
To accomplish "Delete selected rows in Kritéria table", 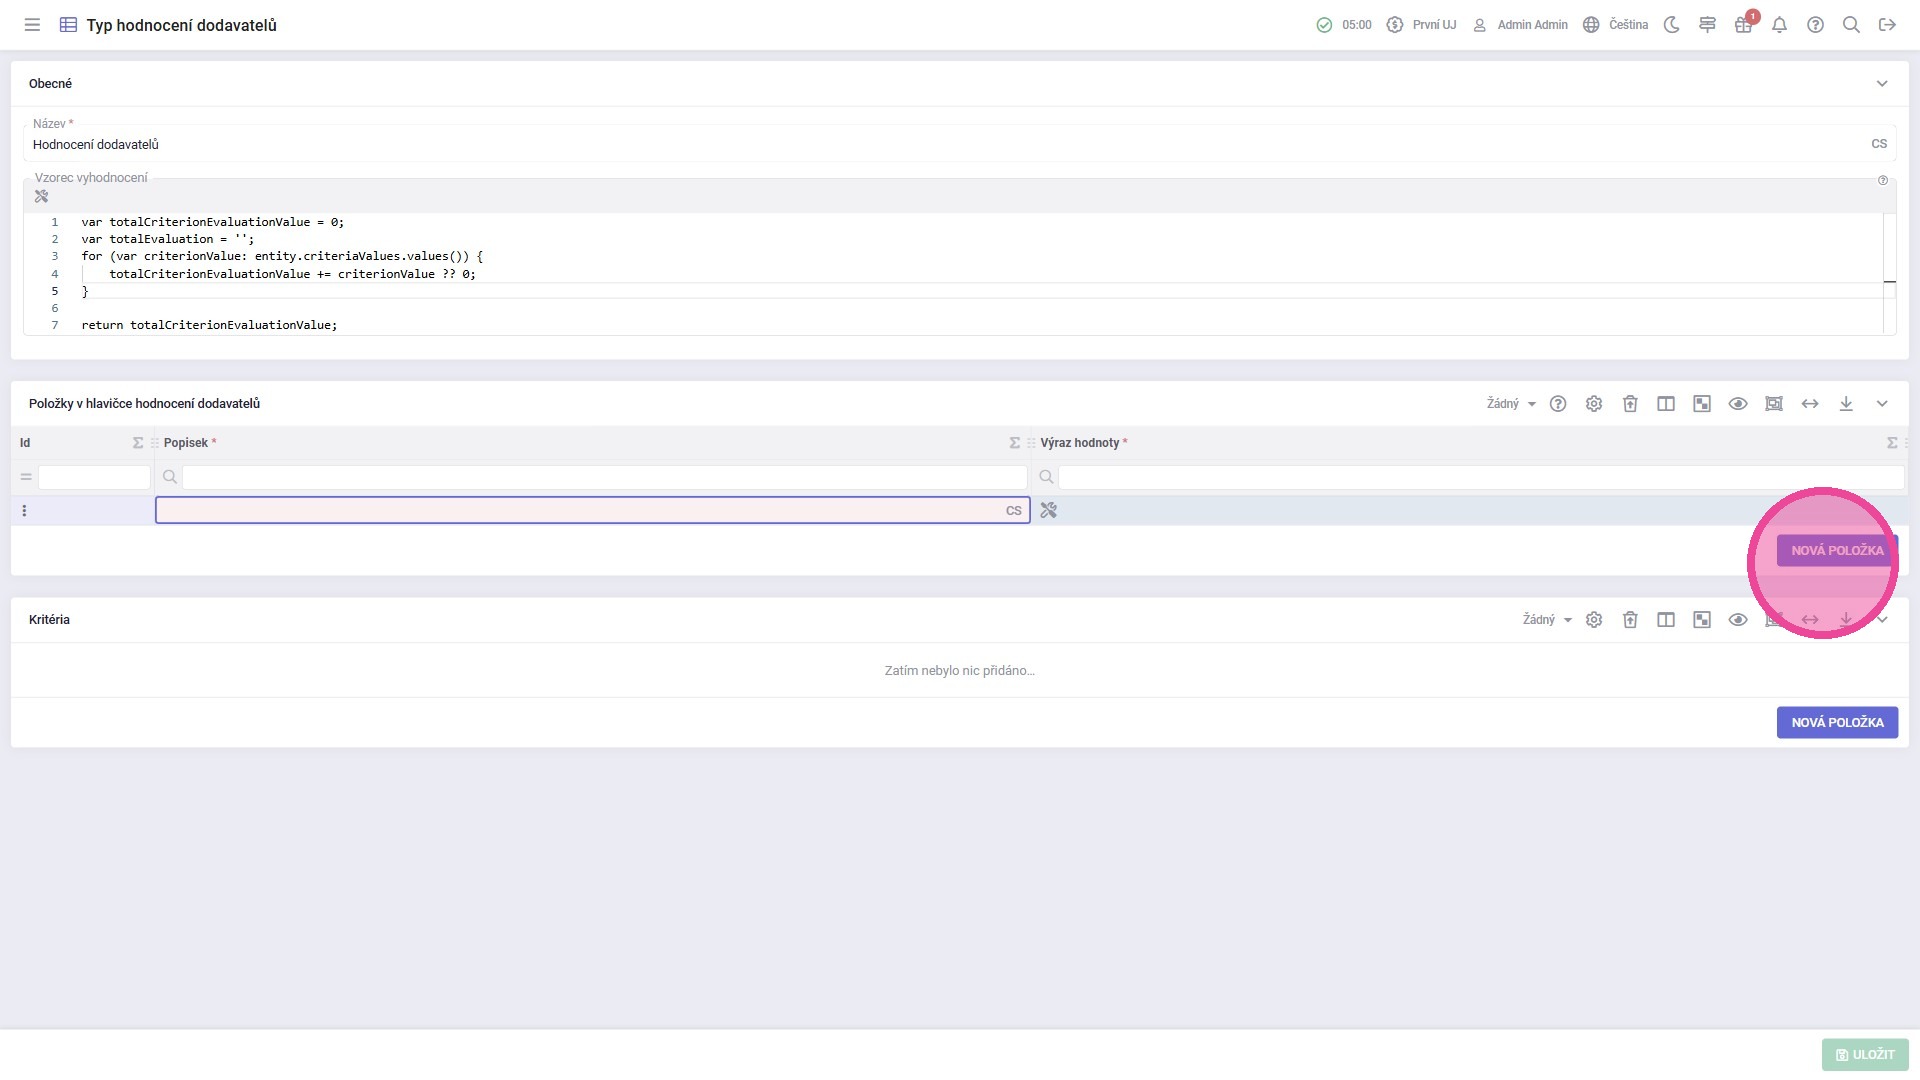I will [1630, 620].
